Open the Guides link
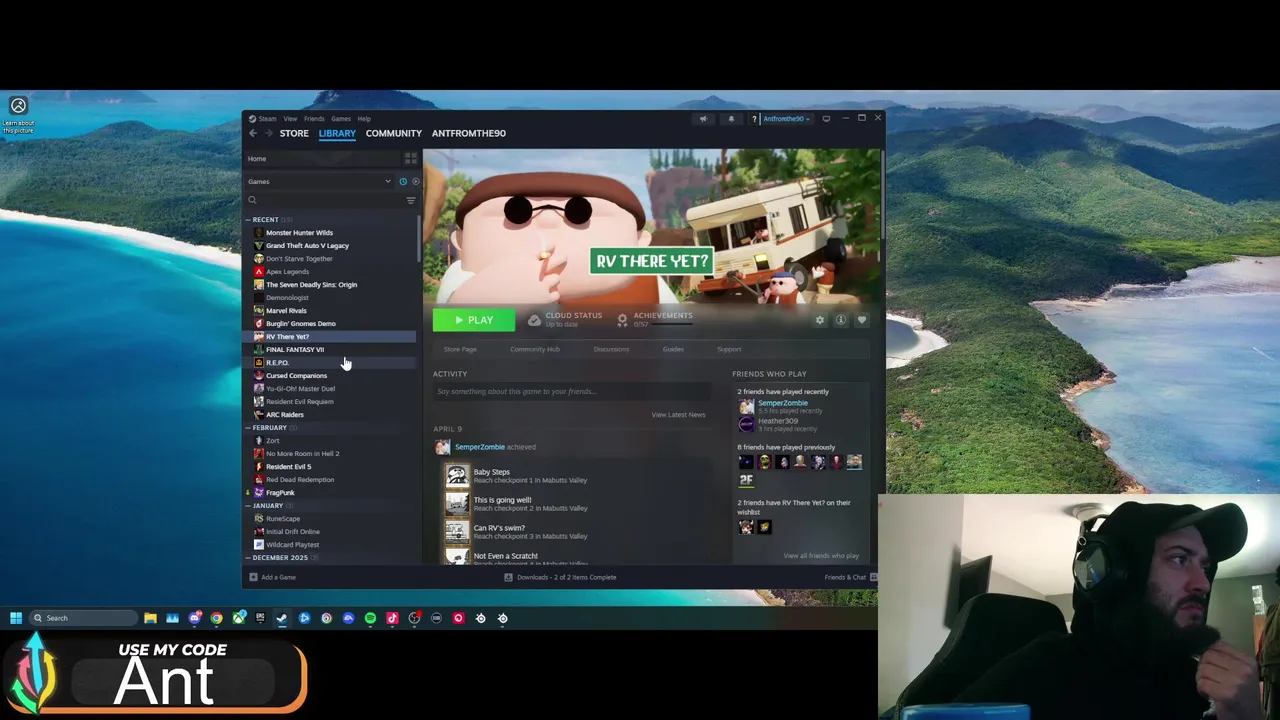 (x=673, y=349)
